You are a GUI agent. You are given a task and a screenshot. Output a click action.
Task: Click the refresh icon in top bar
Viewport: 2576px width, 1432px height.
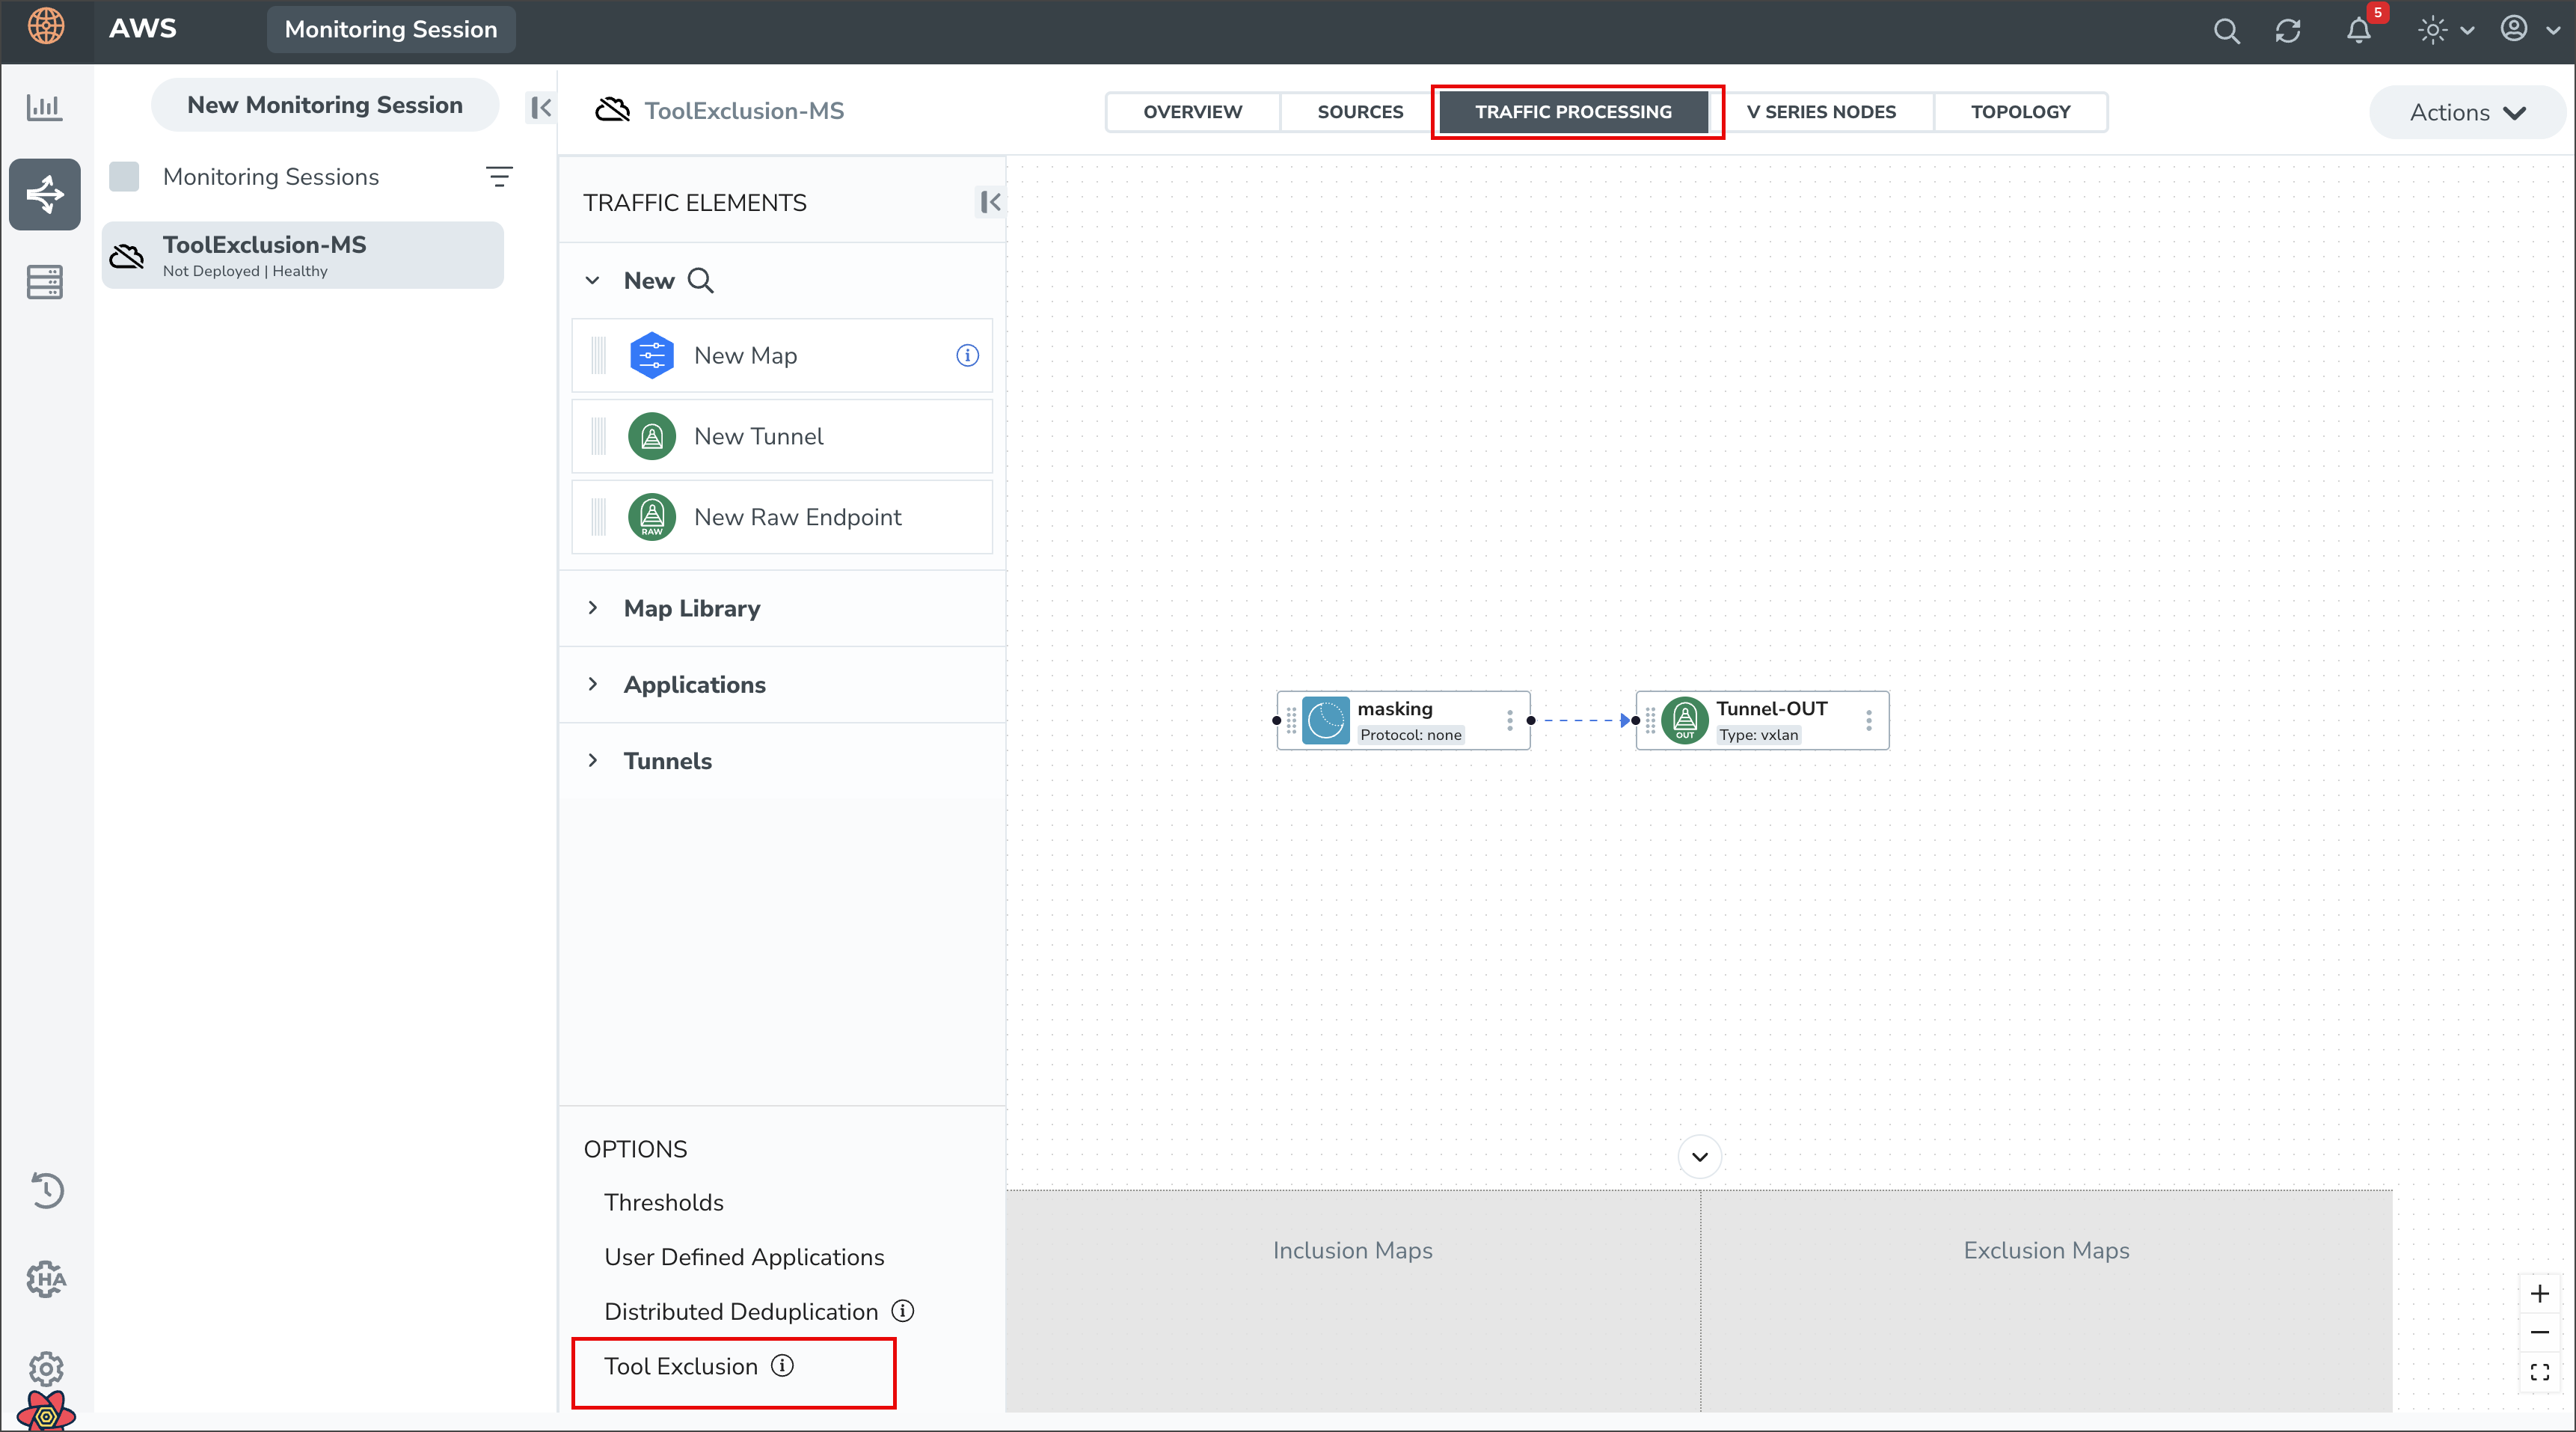(2288, 31)
